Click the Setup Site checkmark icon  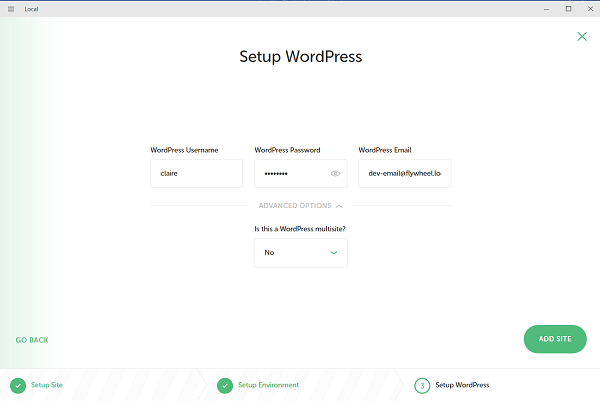point(18,386)
